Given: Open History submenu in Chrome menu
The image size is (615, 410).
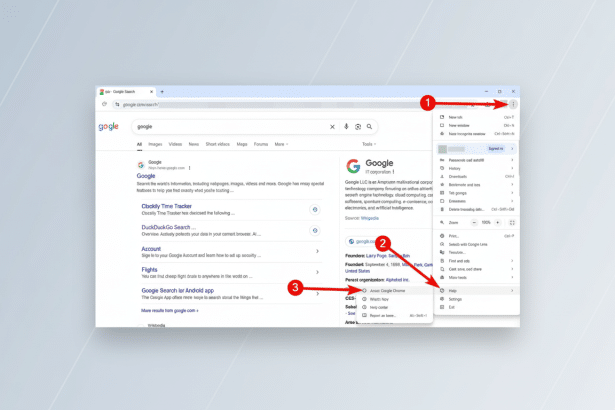Looking at the screenshot, I should pyautogui.click(x=477, y=168).
